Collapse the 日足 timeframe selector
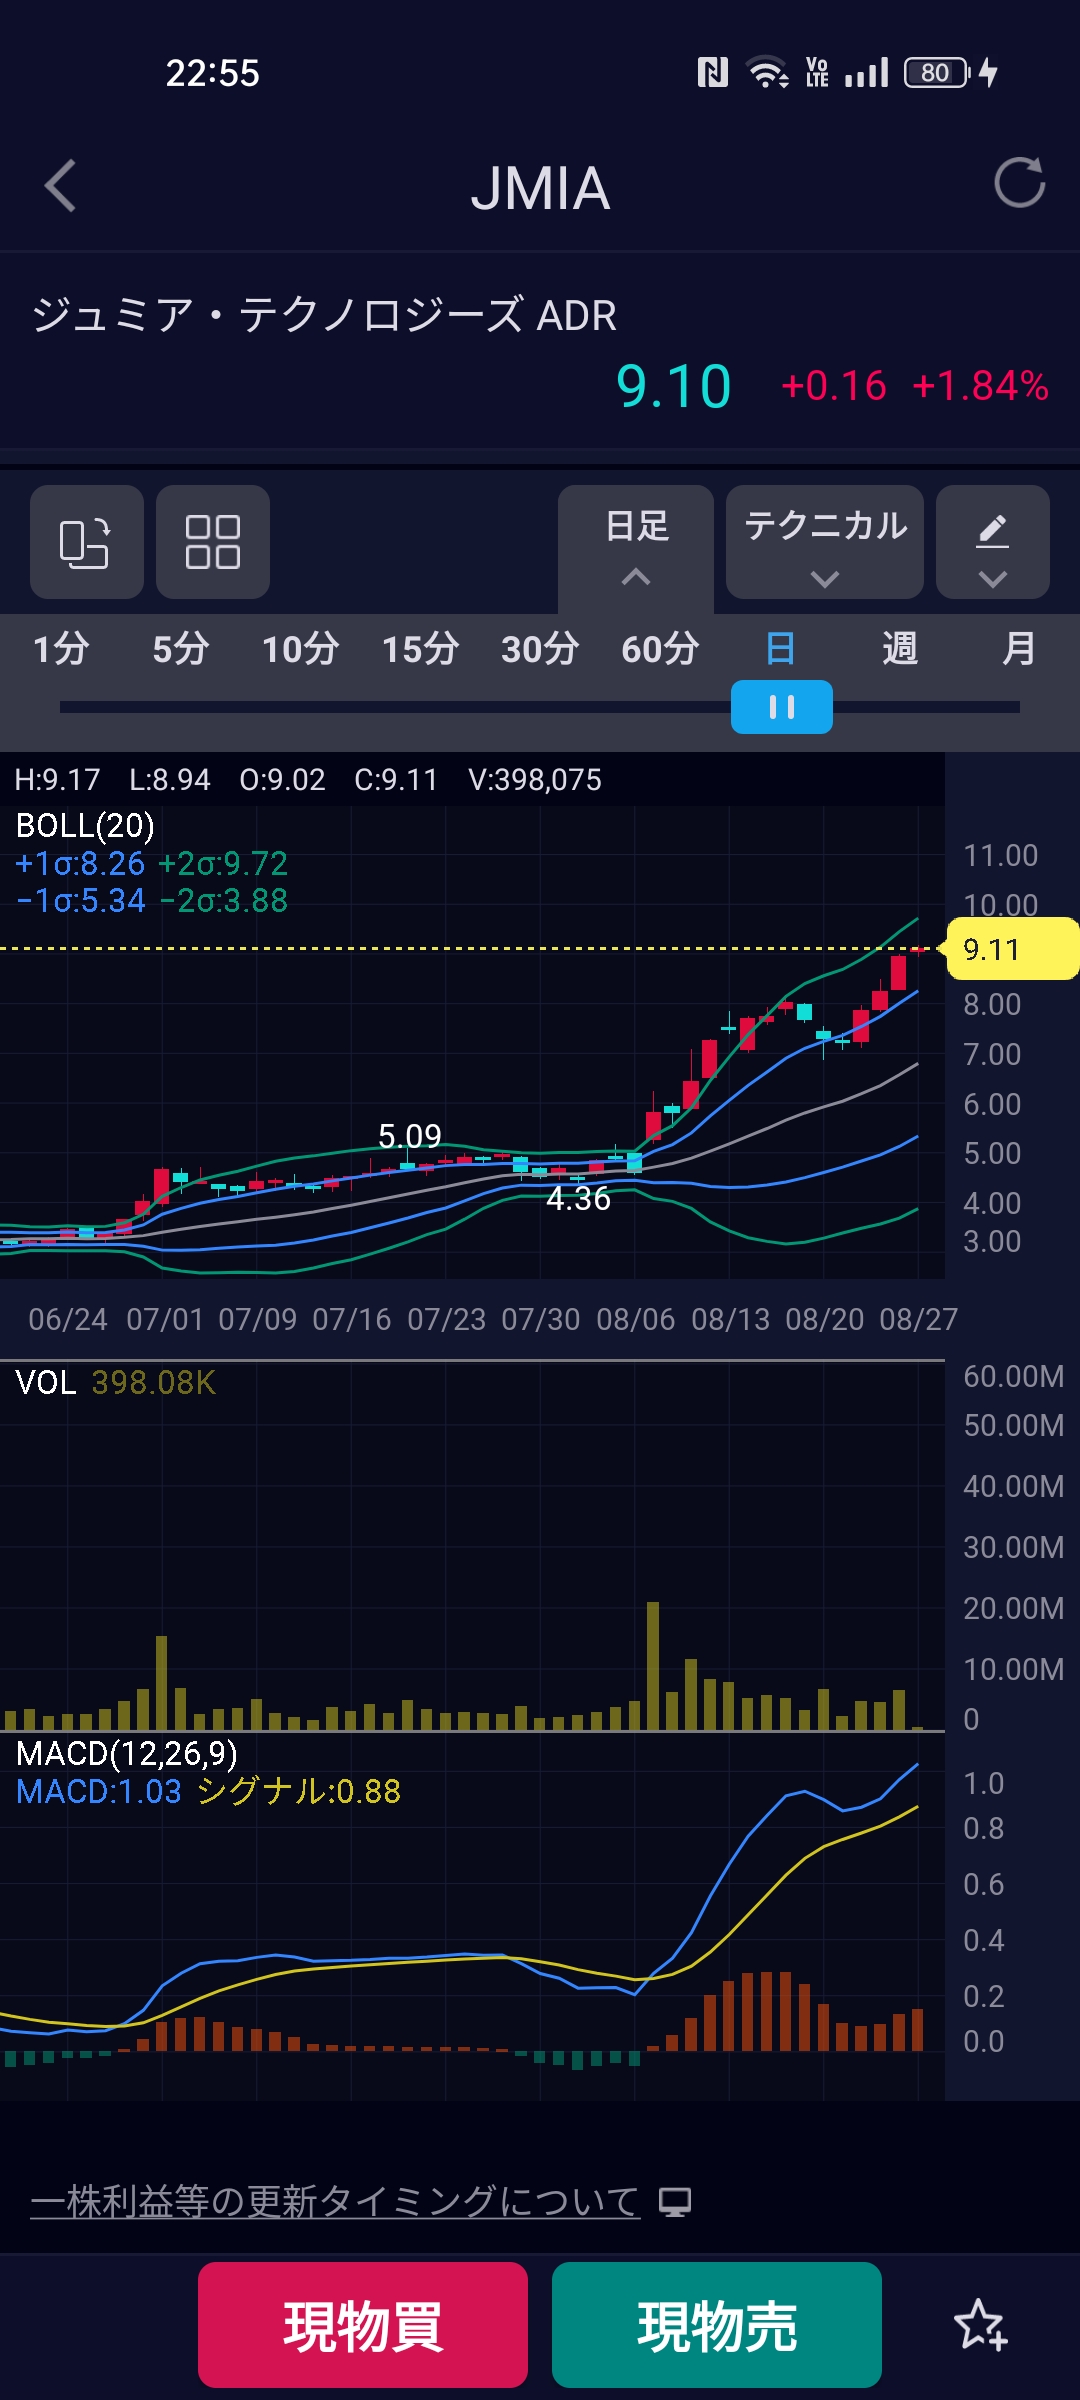The width and height of the screenshot is (1080, 2400). point(636,547)
